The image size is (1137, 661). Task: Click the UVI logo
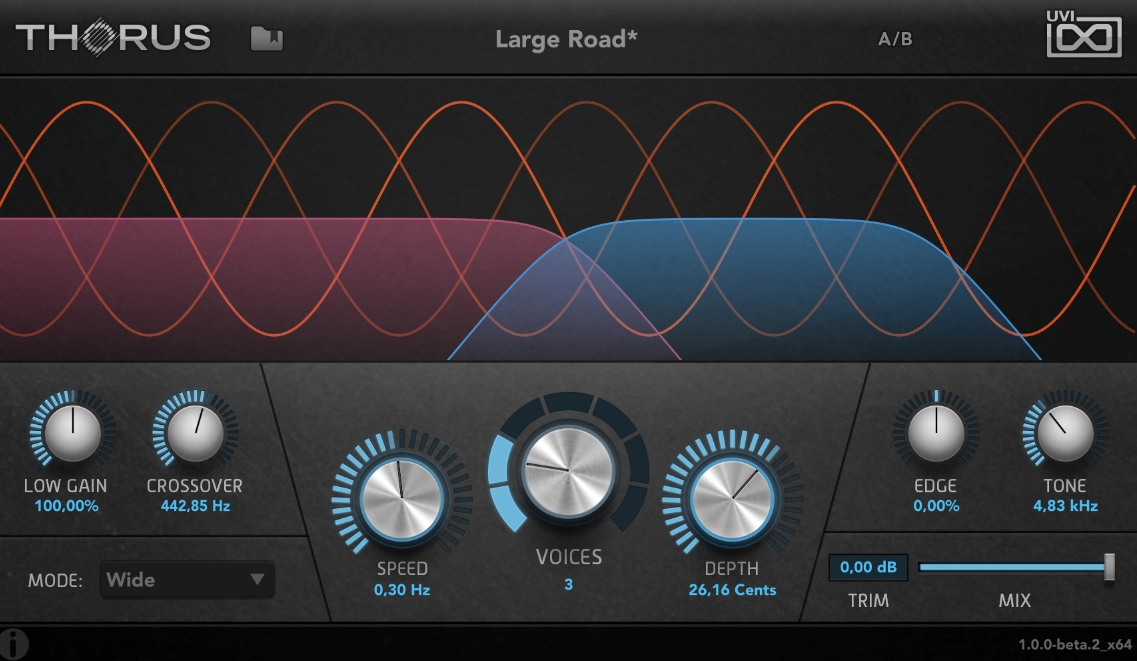tap(1084, 34)
